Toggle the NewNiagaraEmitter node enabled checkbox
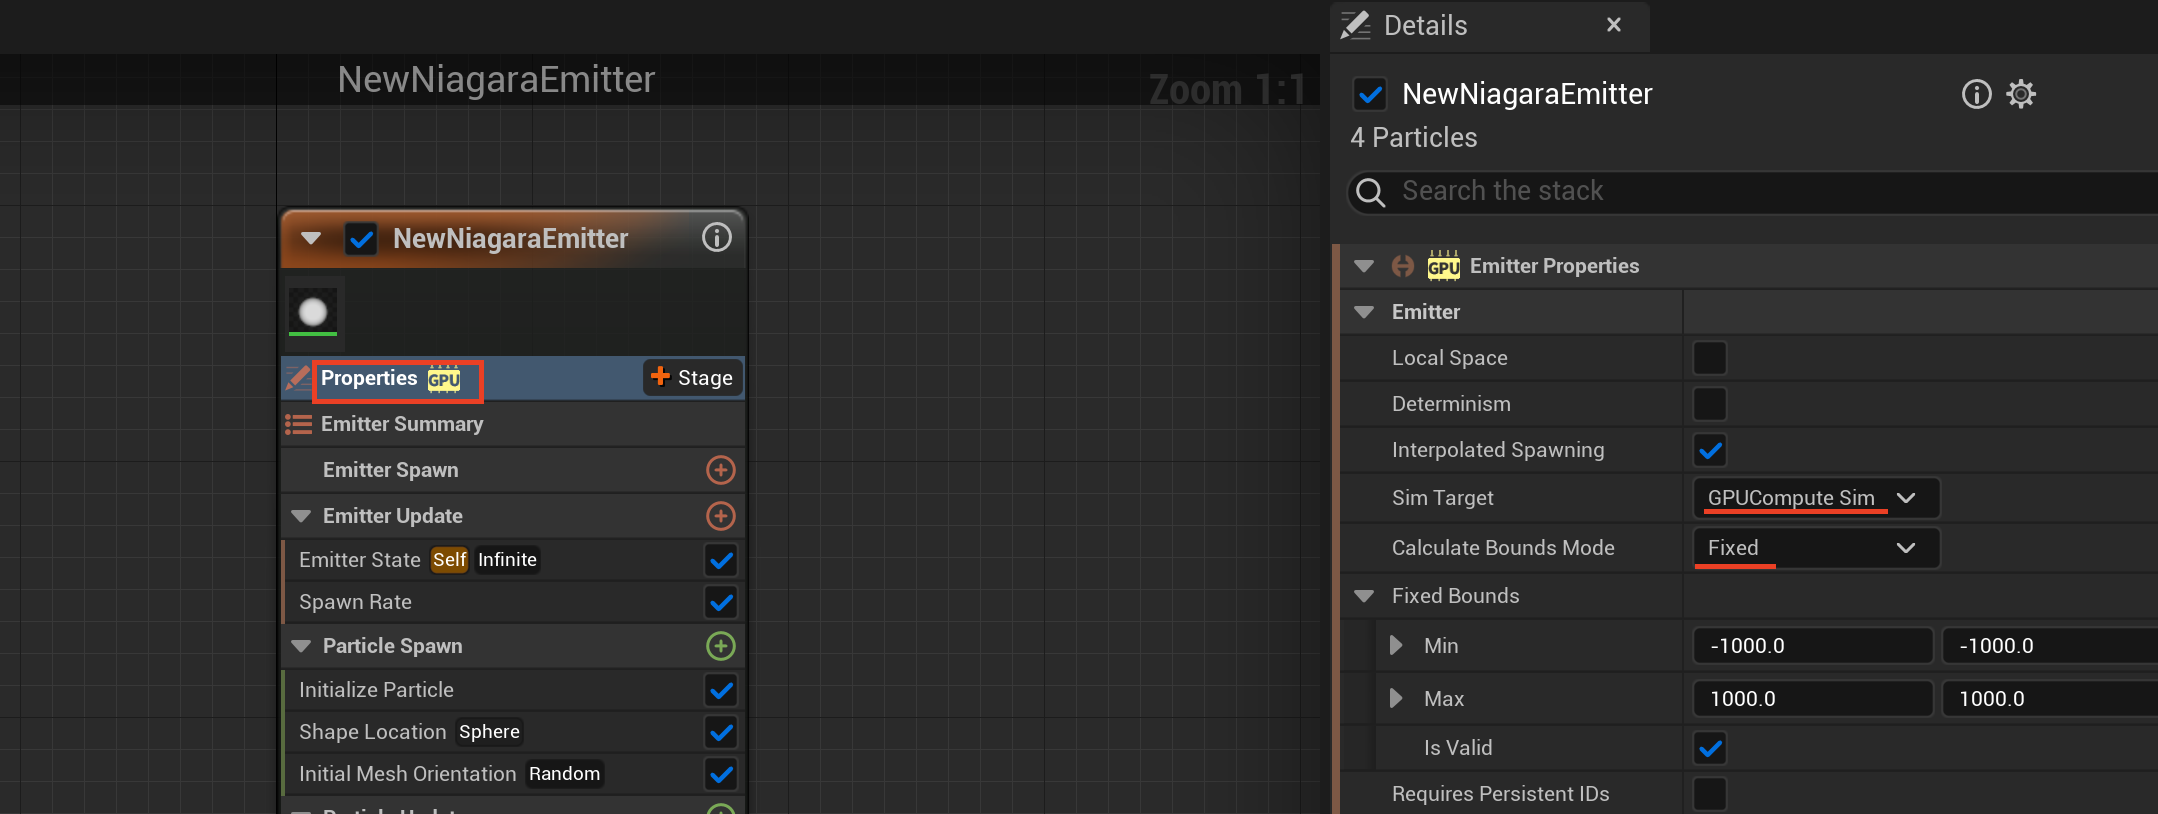Screen dimensions: 2158x814 [x=361, y=239]
